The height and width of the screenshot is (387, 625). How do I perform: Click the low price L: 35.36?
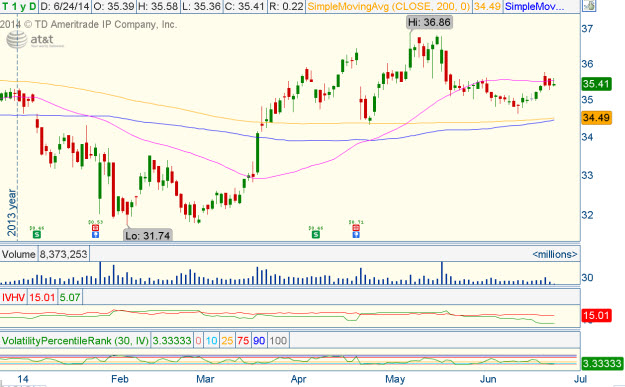tap(201, 6)
